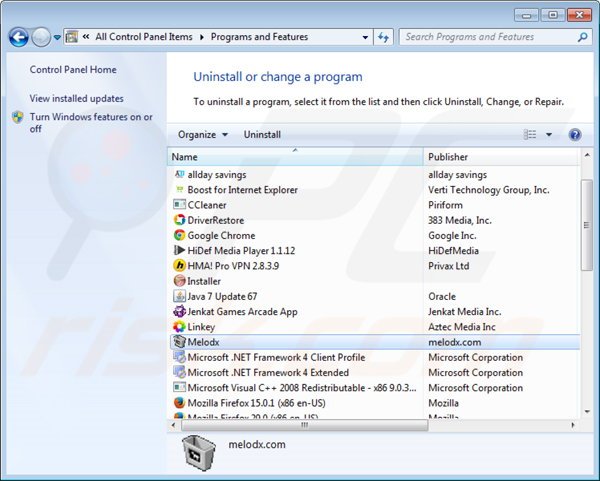Select the Melodx entry name
This screenshot has width=600, height=481.
click(203, 342)
